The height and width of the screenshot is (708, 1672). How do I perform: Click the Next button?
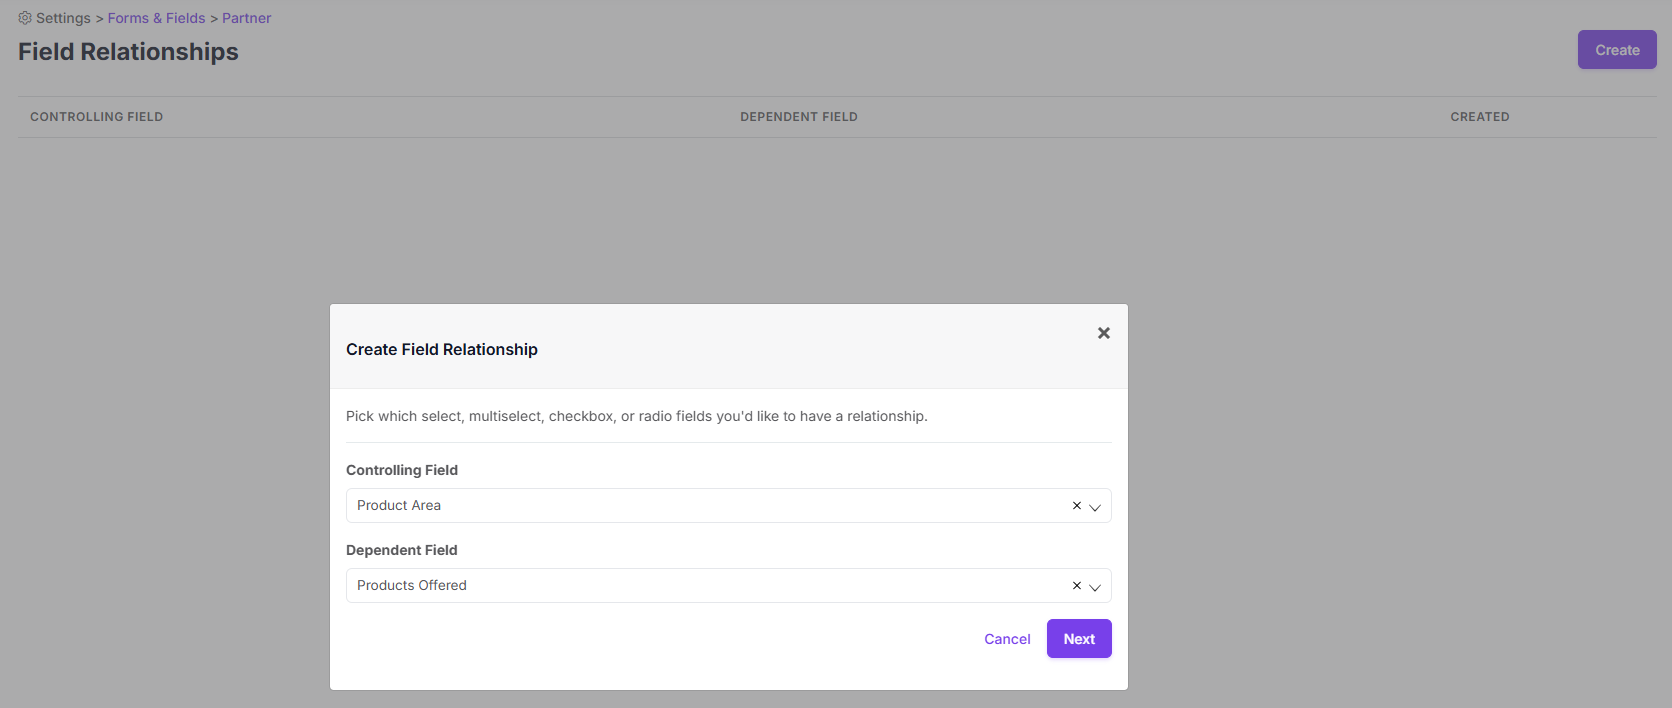[x=1079, y=639]
